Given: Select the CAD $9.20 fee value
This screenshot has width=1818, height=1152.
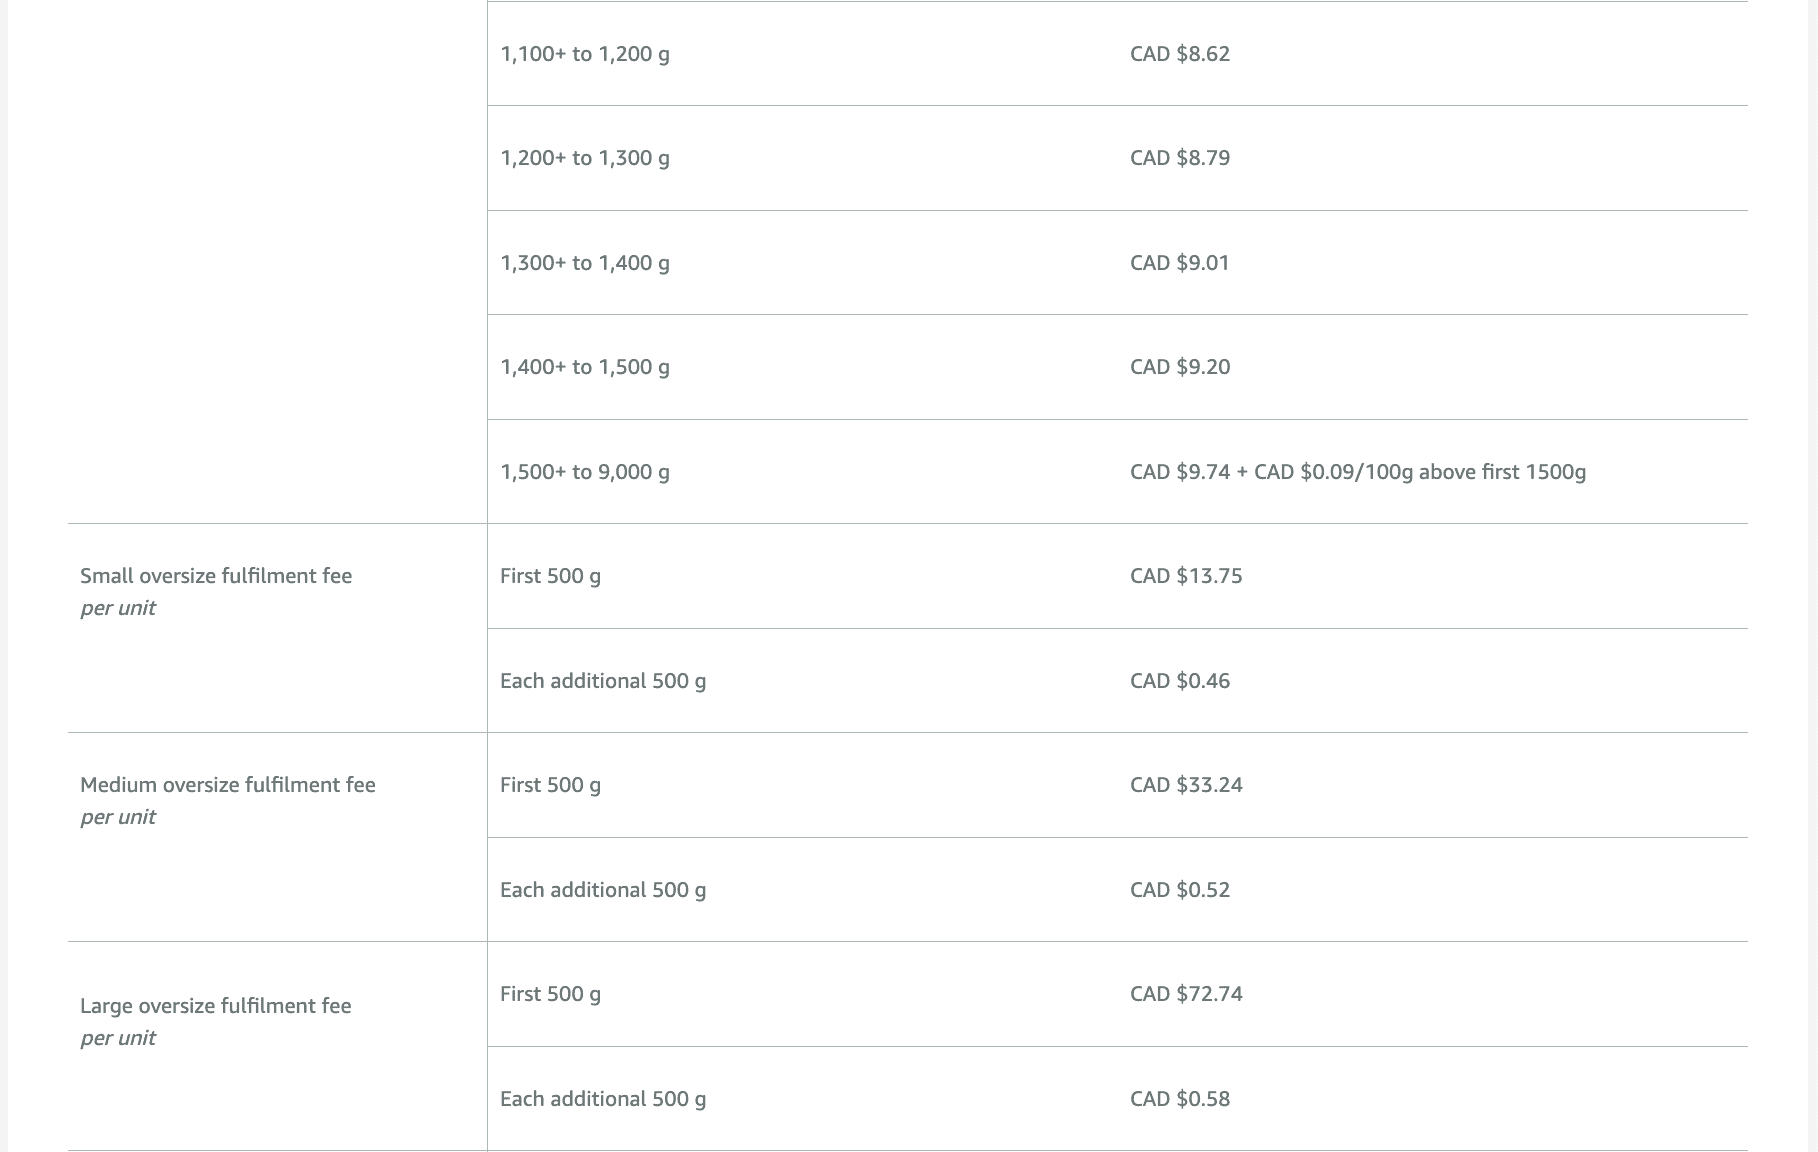Looking at the screenshot, I should (1180, 367).
